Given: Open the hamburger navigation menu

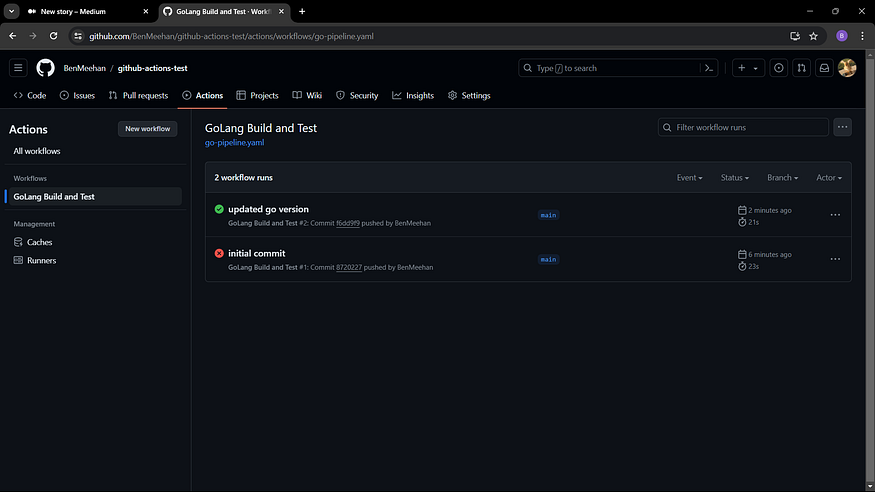Looking at the screenshot, I should (x=18, y=68).
